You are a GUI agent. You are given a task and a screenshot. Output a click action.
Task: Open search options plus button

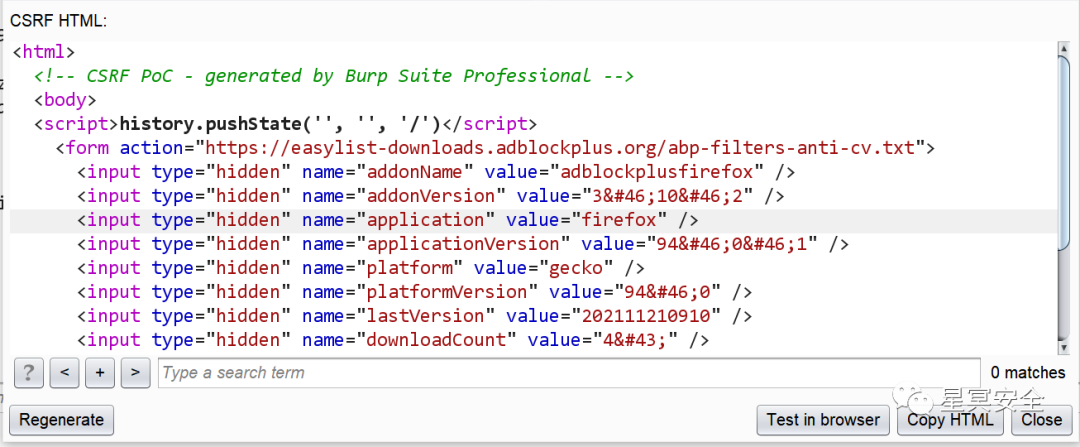99,373
